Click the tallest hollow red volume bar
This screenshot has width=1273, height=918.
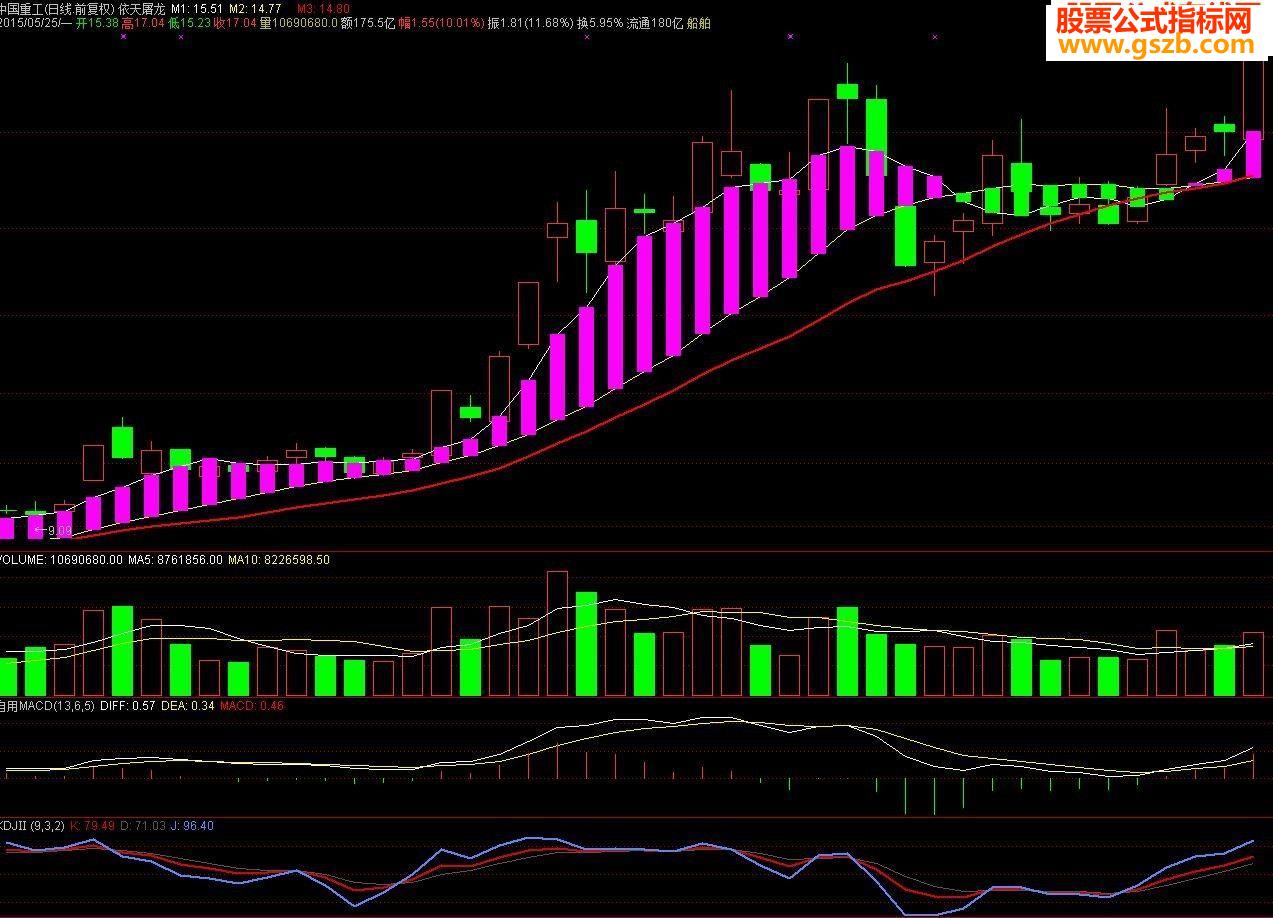[557, 633]
